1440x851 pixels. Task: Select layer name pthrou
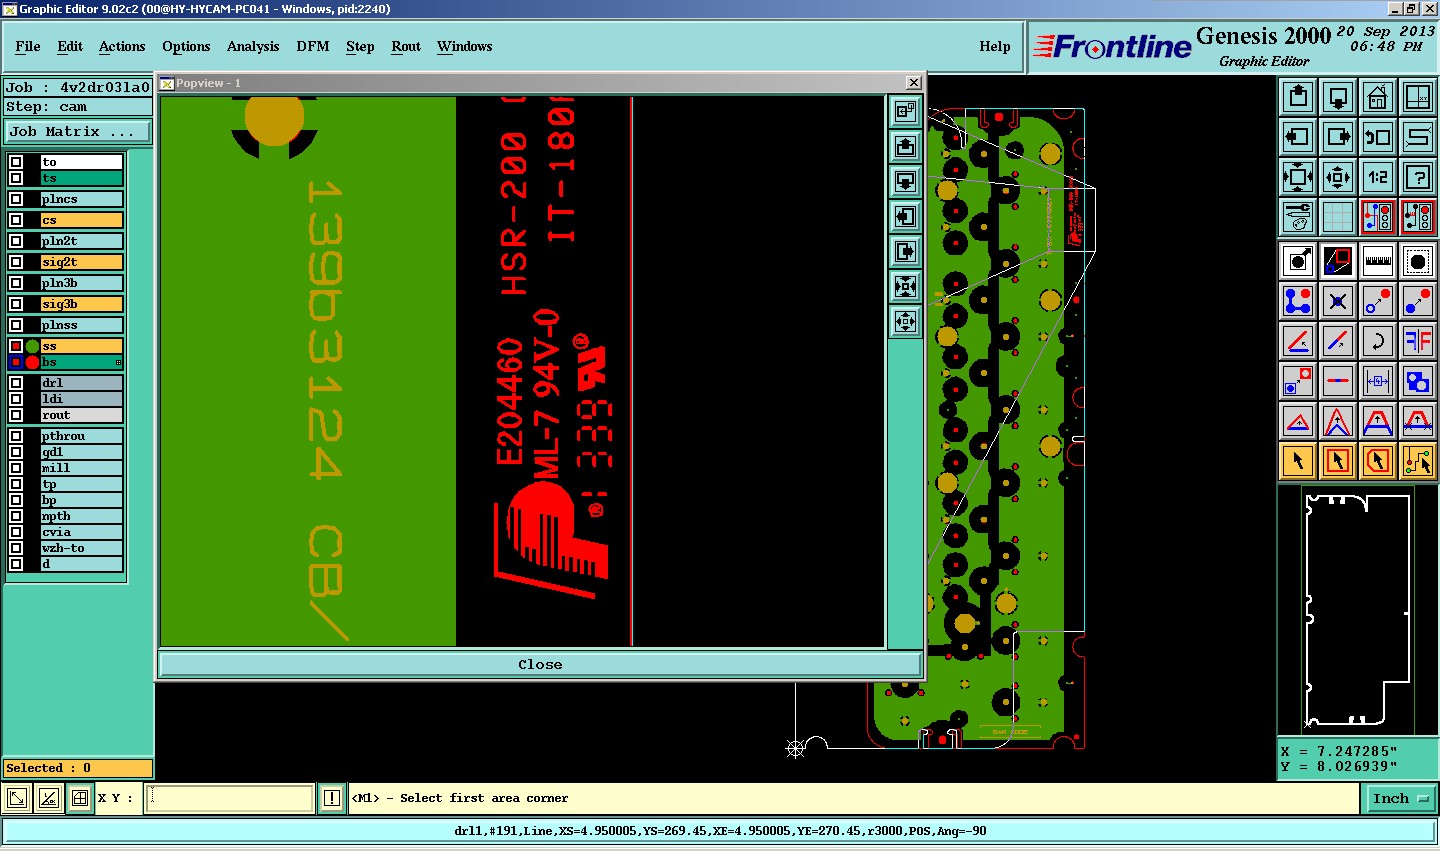(81, 436)
